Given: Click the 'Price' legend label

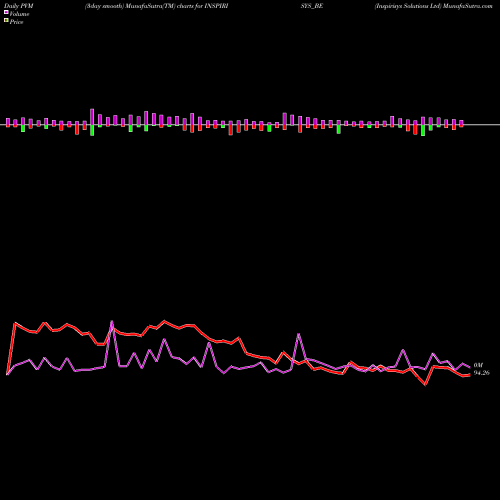Looking at the screenshot, I should click(x=16, y=22).
